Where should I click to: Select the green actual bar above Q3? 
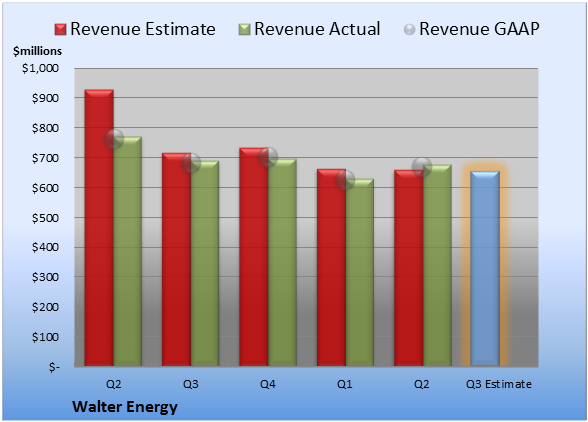point(205,264)
